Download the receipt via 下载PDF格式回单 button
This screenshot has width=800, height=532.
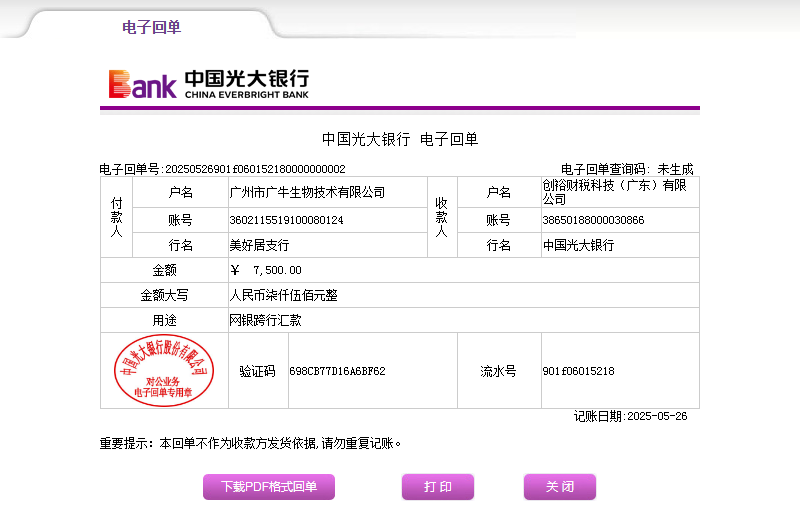click(x=269, y=487)
